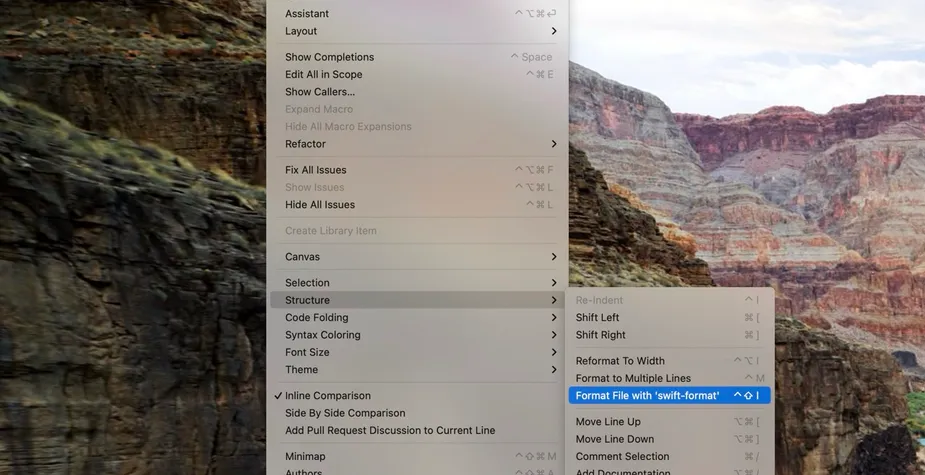Choose Add Documentation
Viewport: 925px width, 475px height.
click(670, 471)
